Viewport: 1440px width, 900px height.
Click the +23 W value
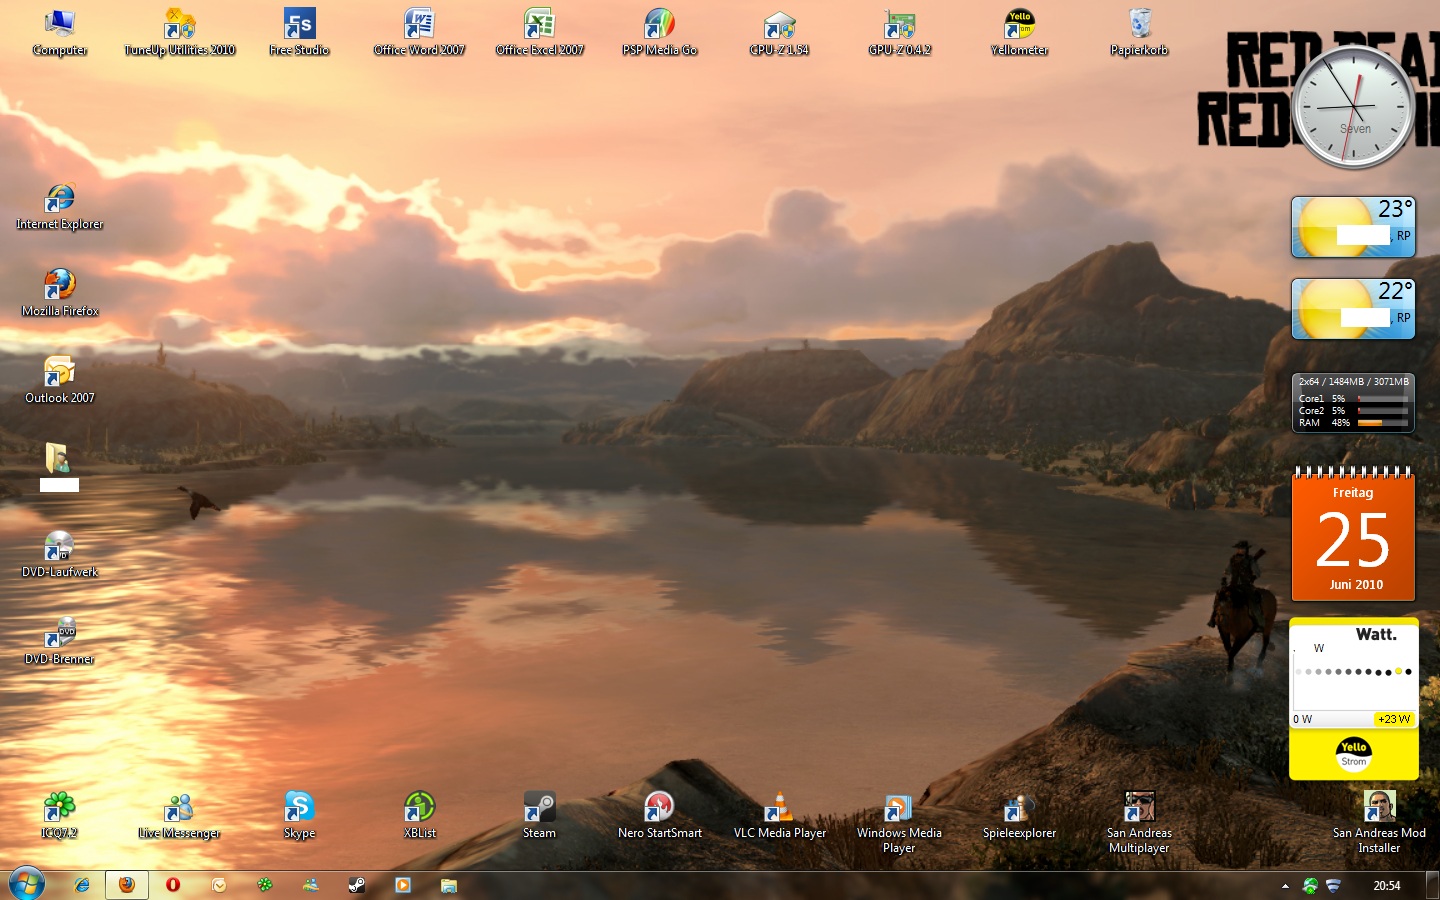pyautogui.click(x=1394, y=719)
